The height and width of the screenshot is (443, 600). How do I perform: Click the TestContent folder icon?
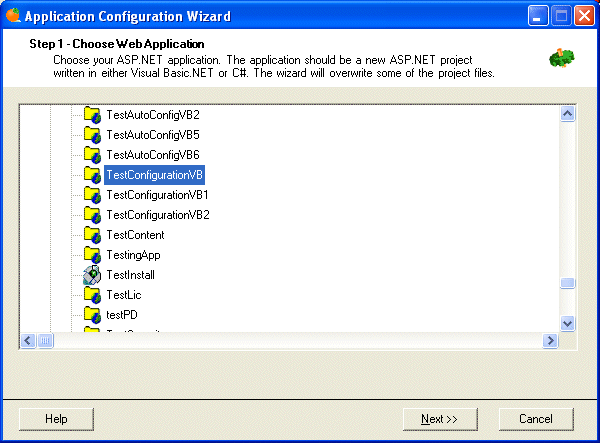[x=92, y=235]
